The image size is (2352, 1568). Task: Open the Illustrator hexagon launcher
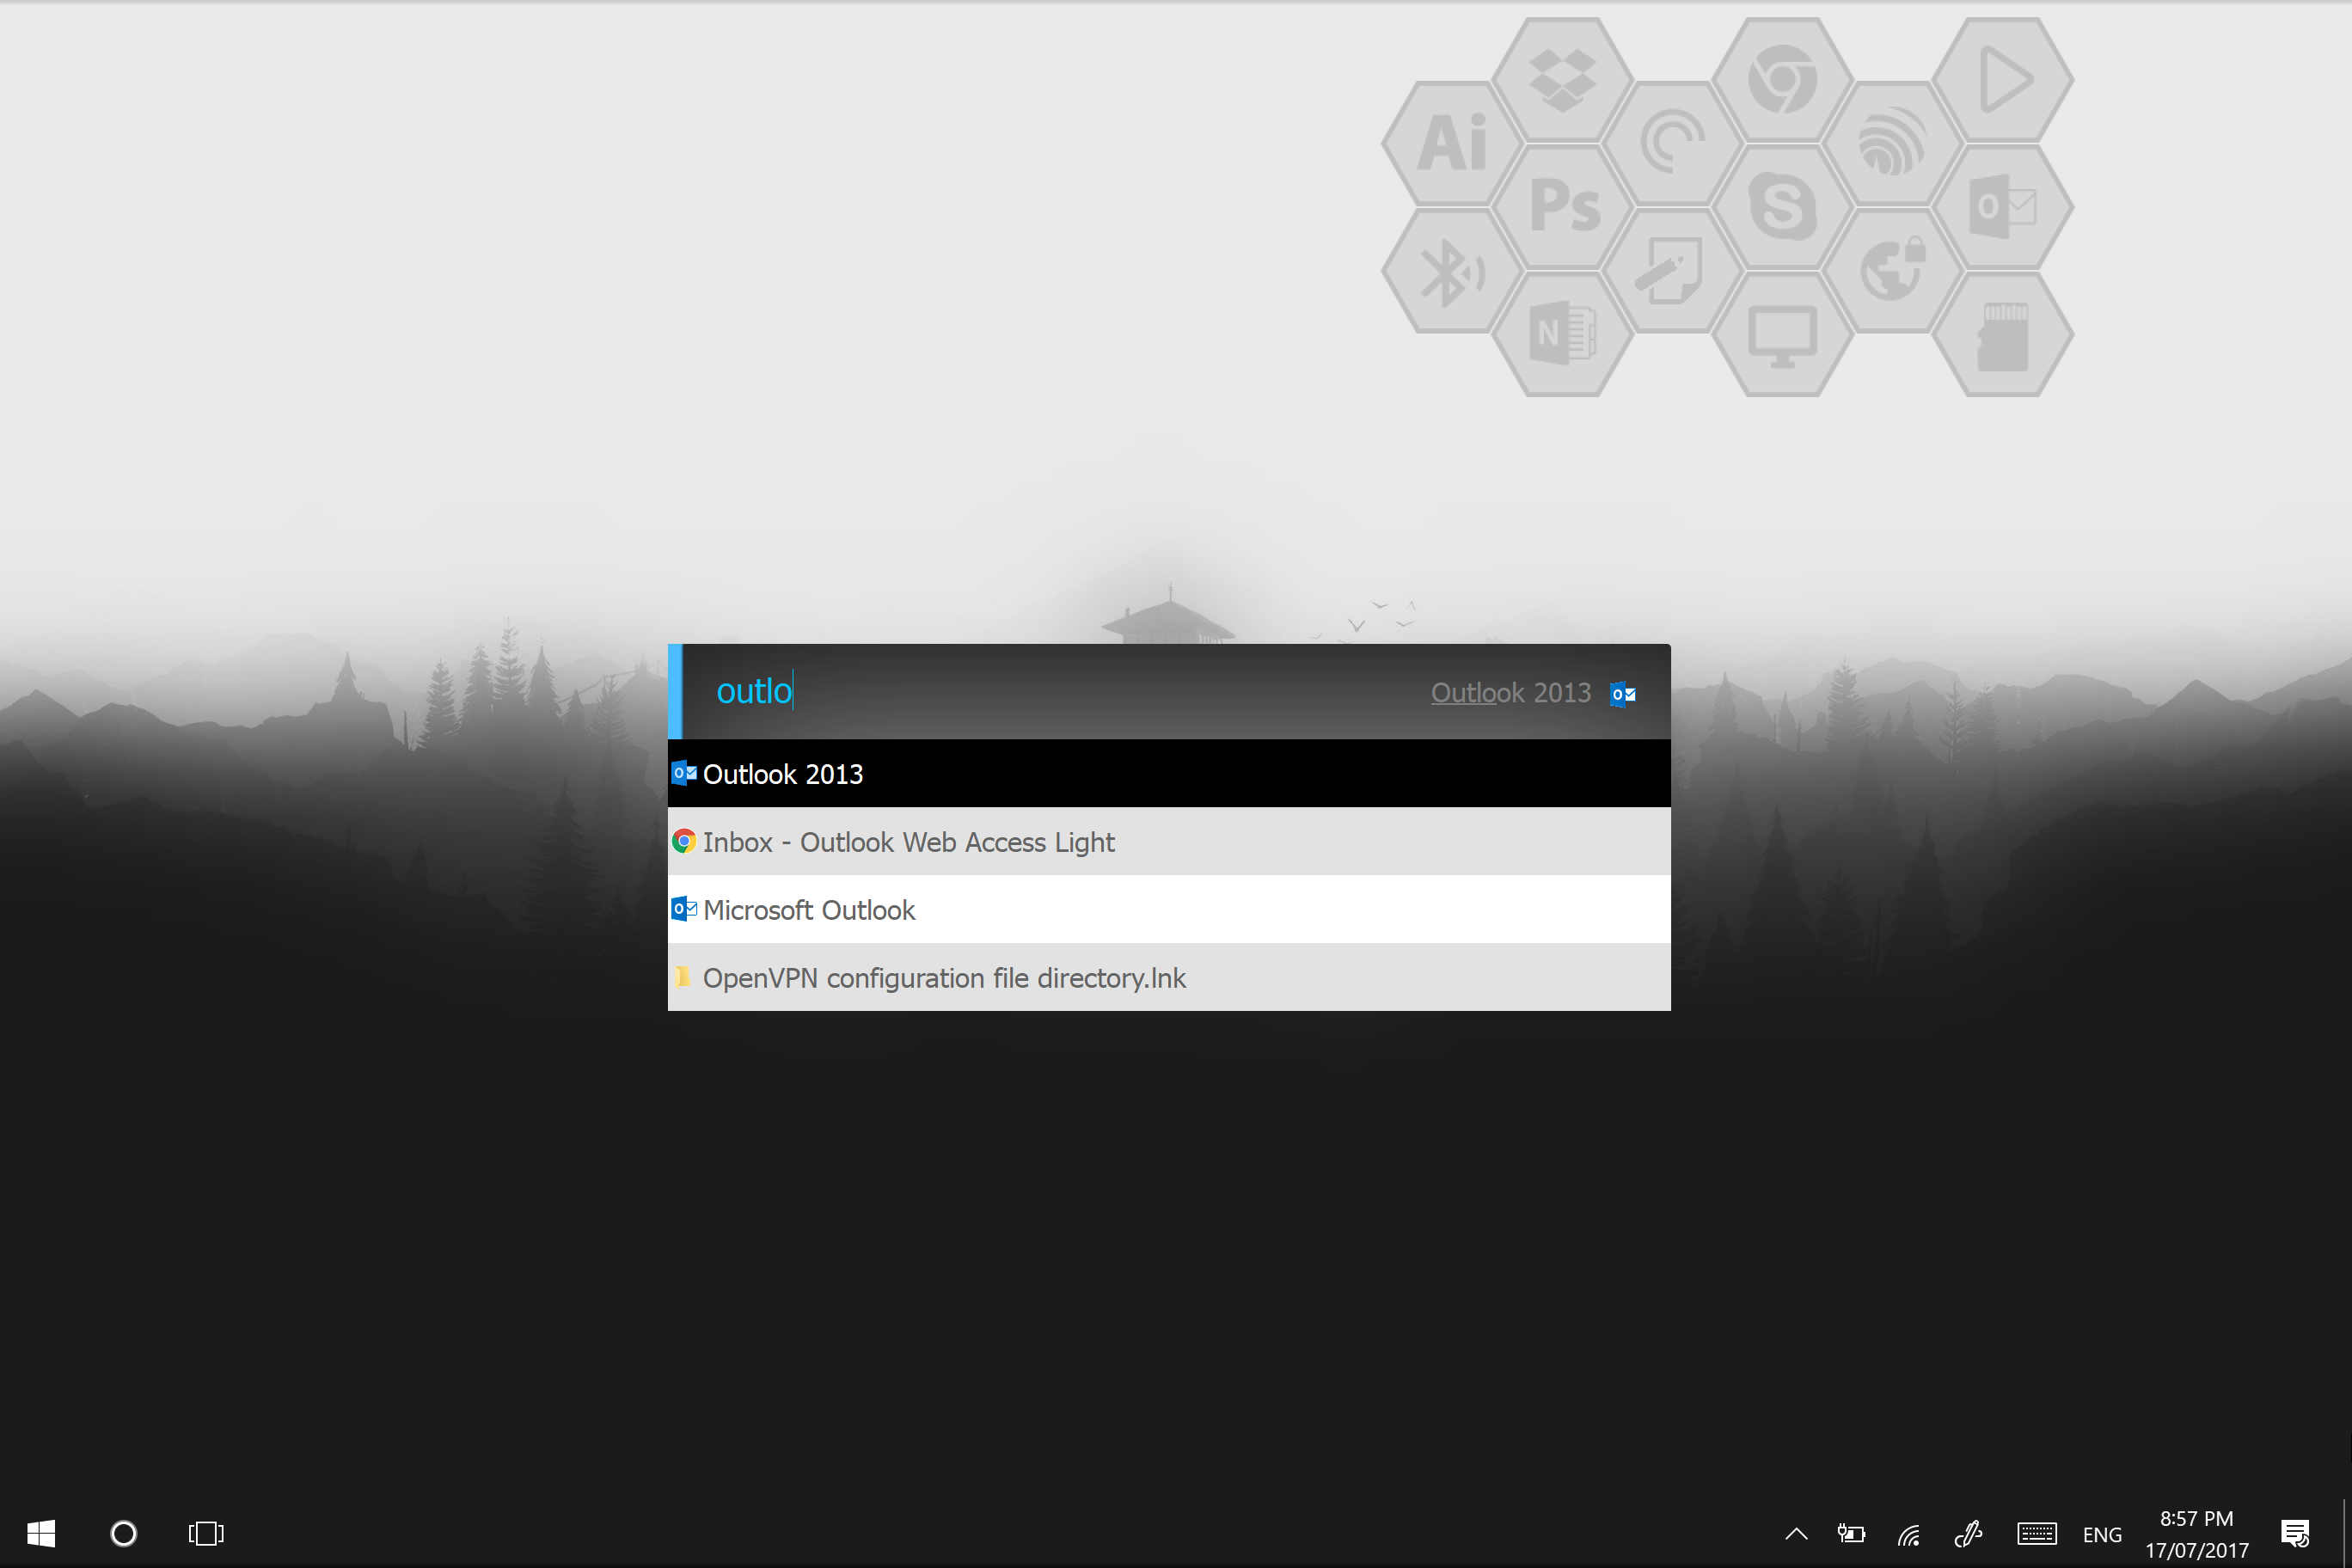tap(1452, 142)
